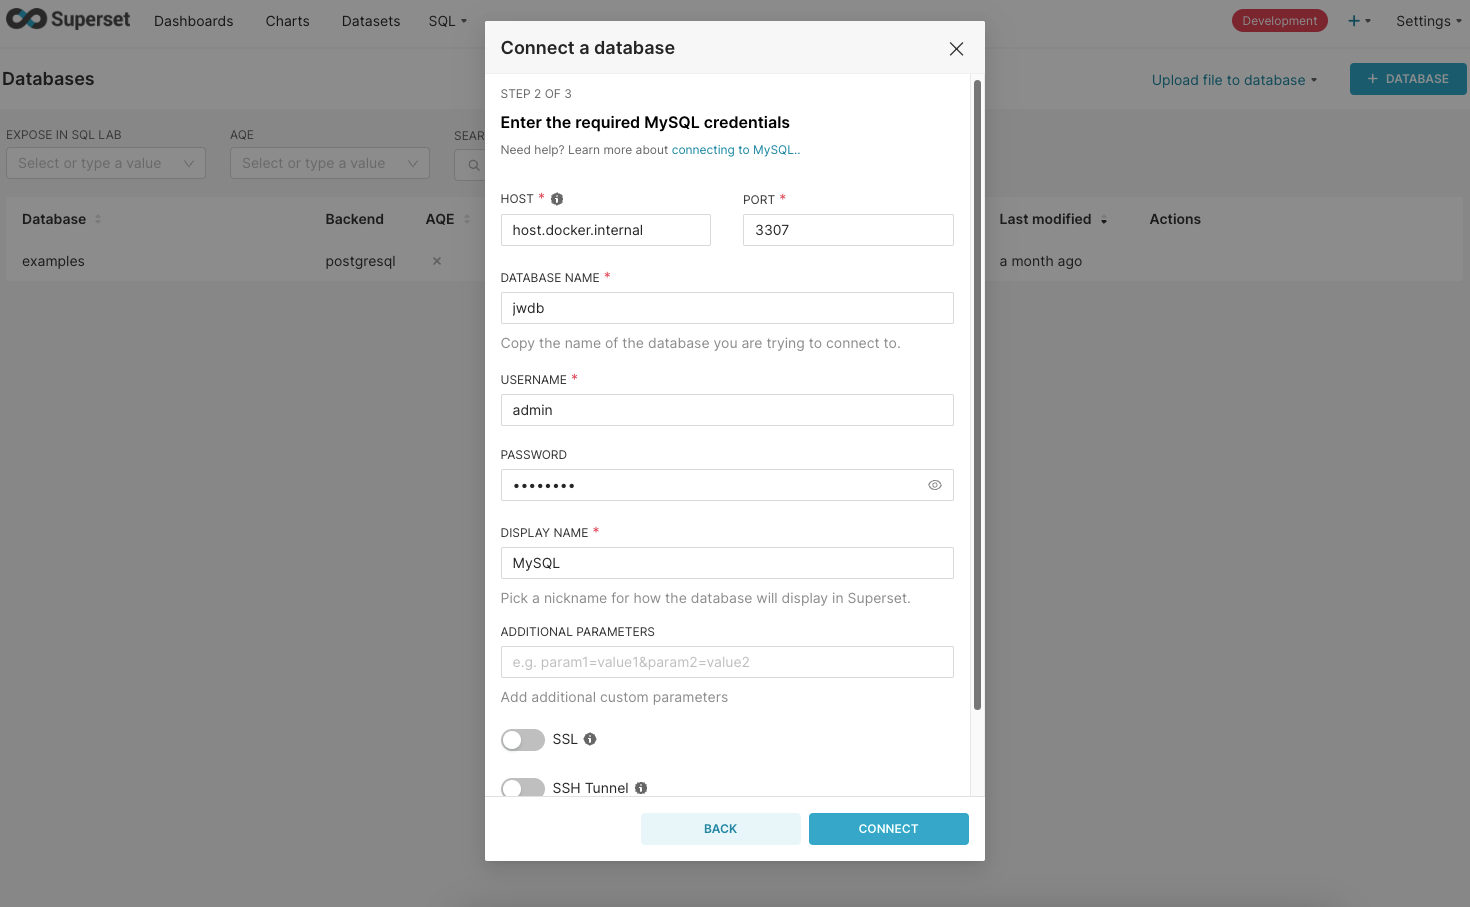Click the Database column sort icon
The height and width of the screenshot is (907, 1470).
98,219
